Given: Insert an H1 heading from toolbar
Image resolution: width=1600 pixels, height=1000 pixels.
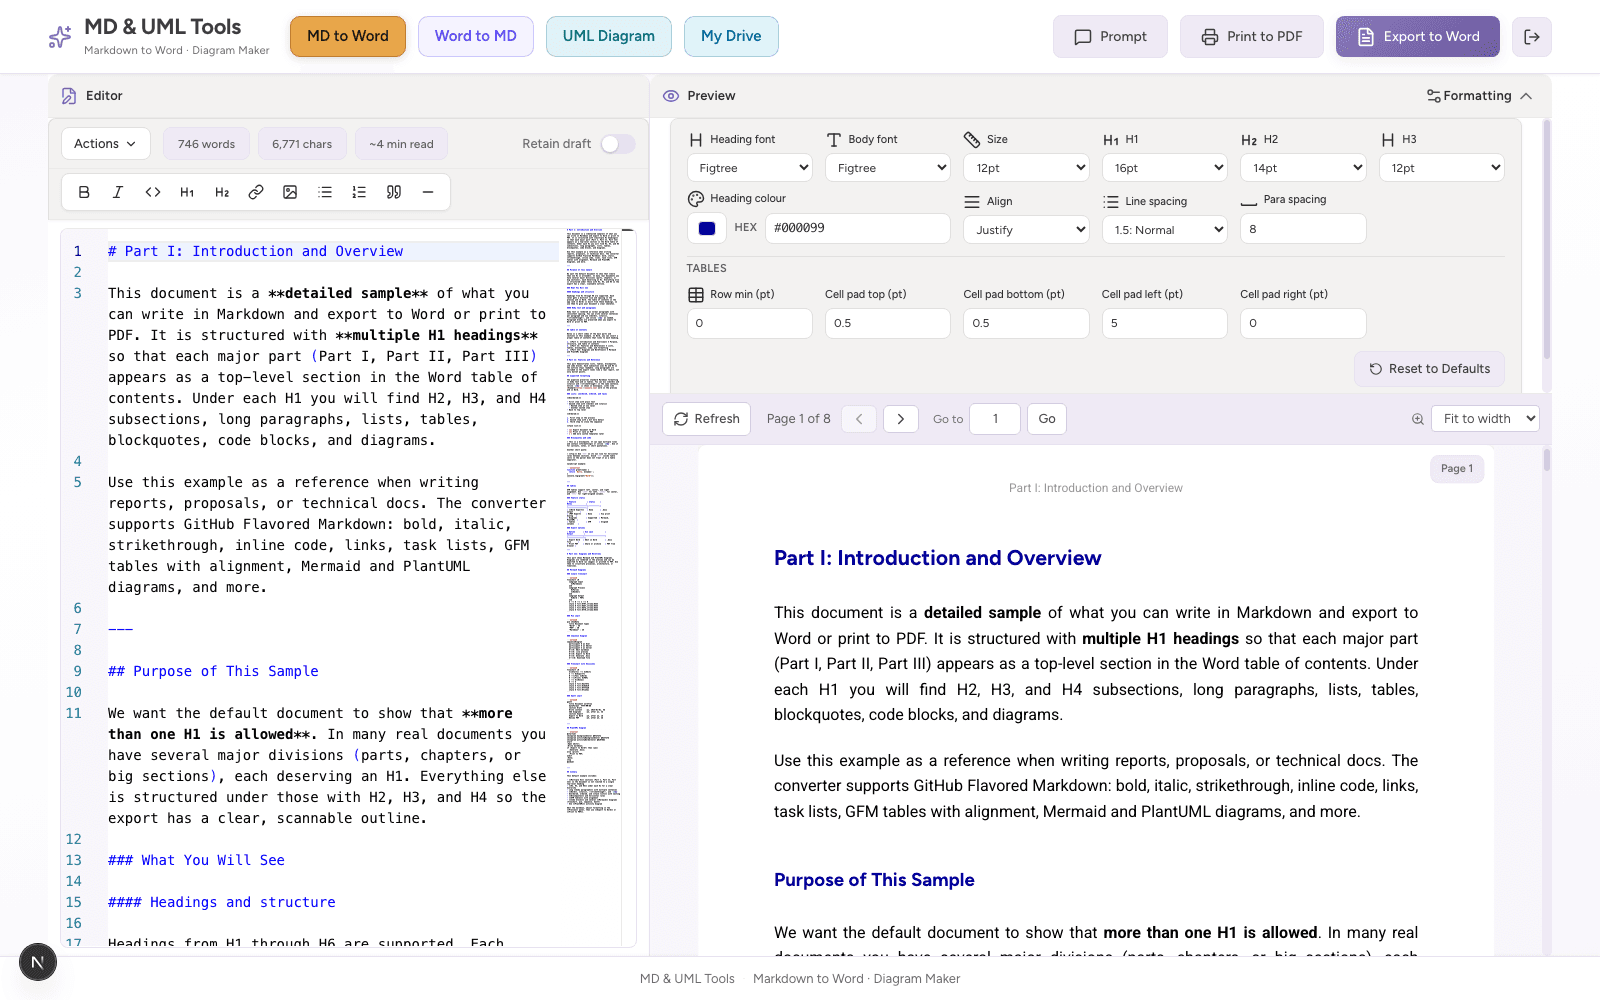Looking at the screenshot, I should point(187,192).
